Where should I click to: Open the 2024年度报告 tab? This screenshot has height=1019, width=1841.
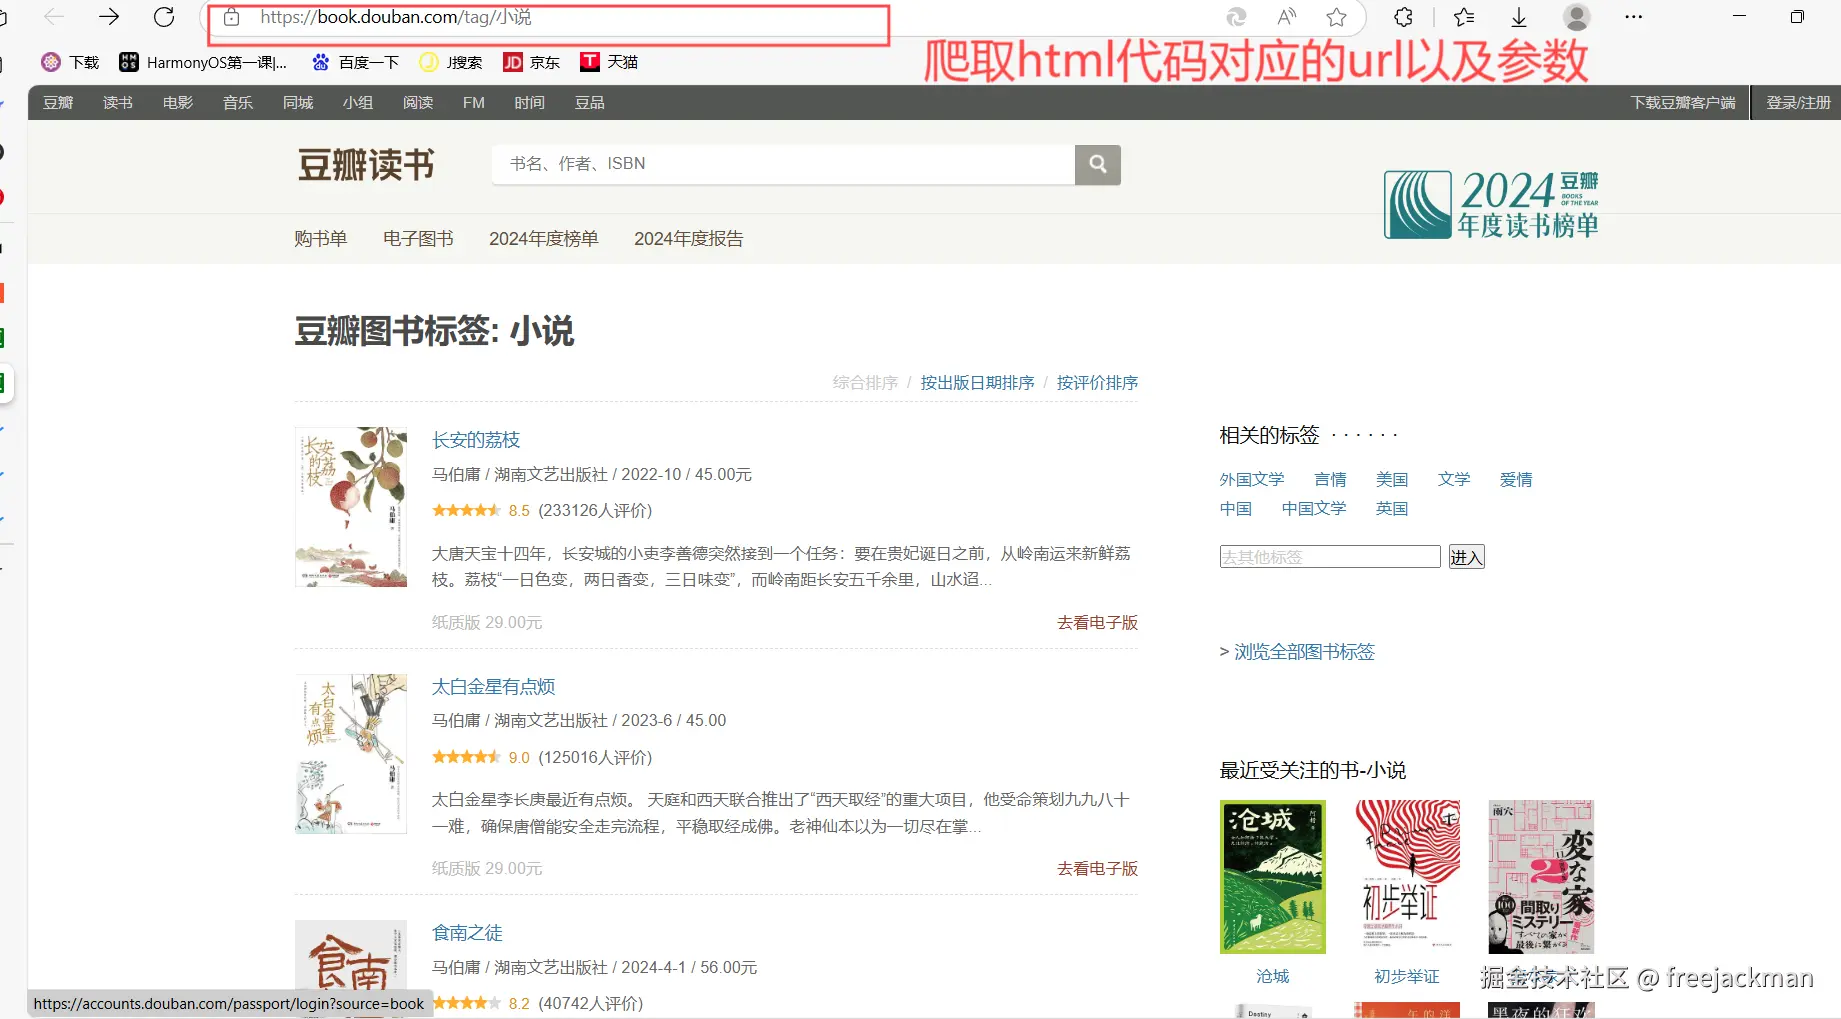(688, 239)
